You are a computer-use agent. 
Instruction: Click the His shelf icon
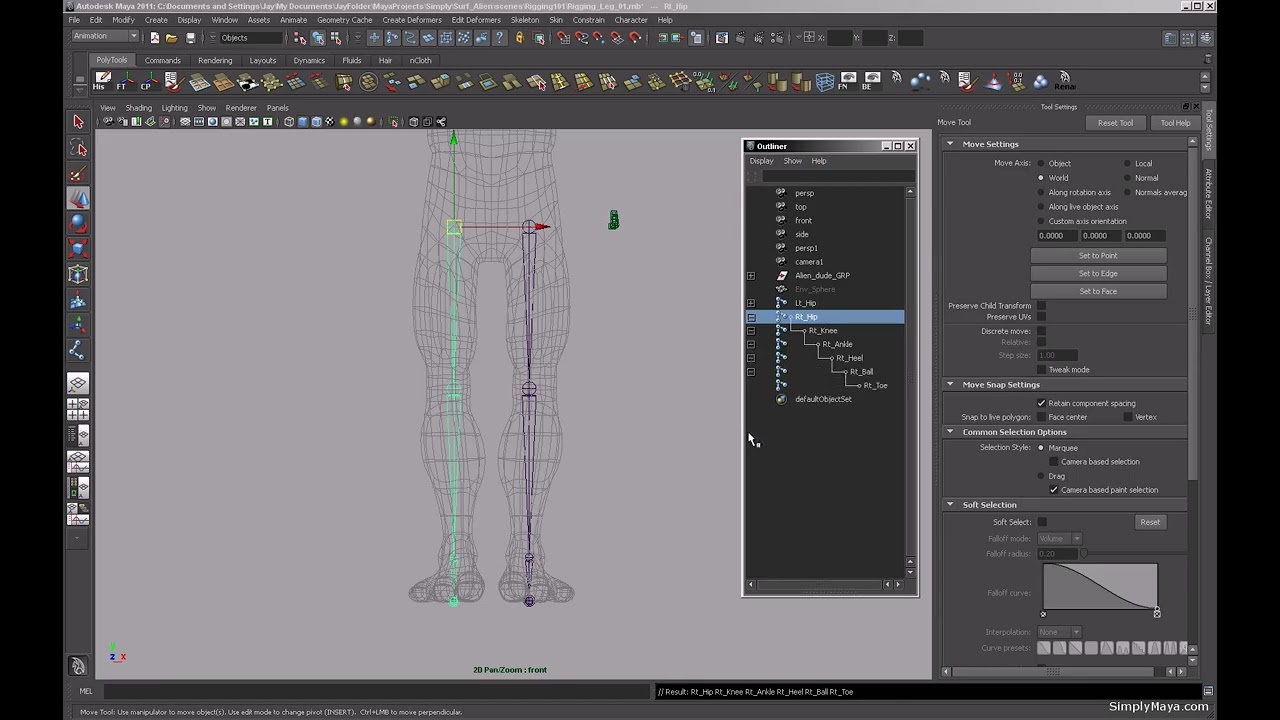click(100, 81)
